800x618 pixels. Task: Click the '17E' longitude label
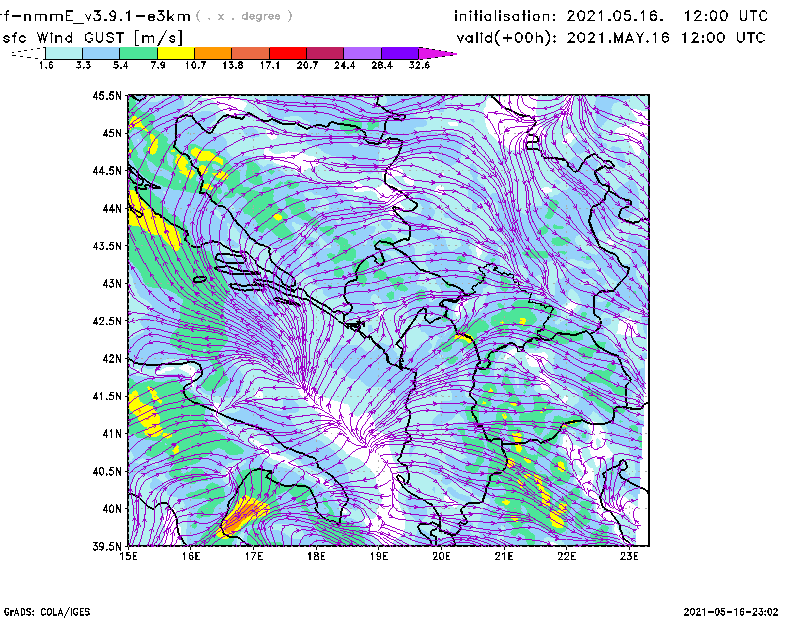254,556
